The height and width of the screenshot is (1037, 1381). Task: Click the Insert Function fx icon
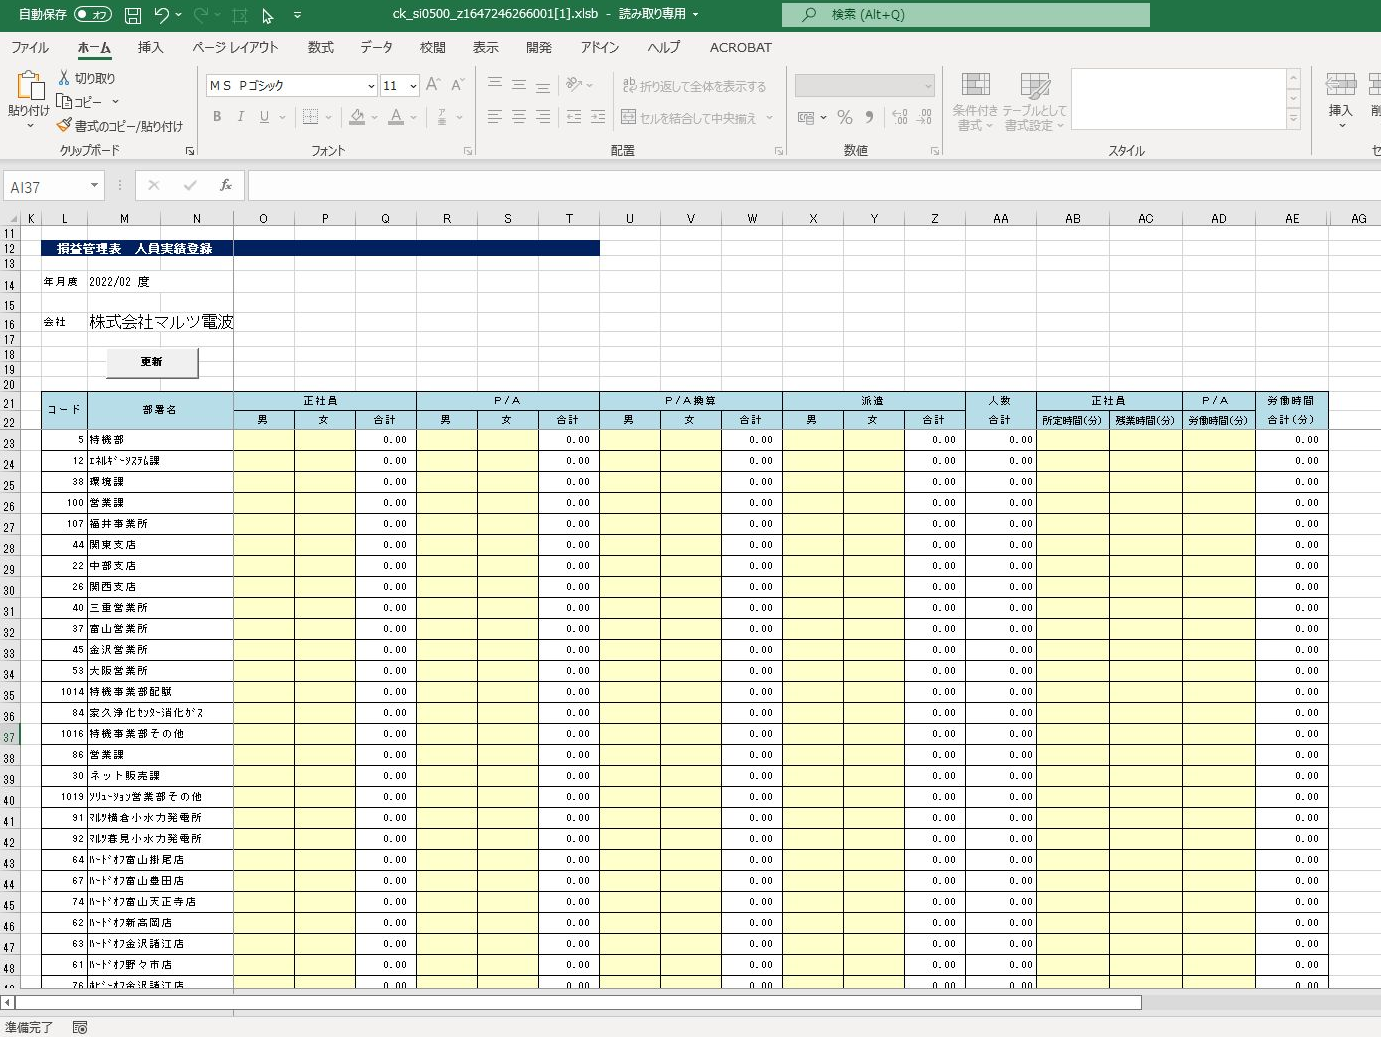click(226, 185)
